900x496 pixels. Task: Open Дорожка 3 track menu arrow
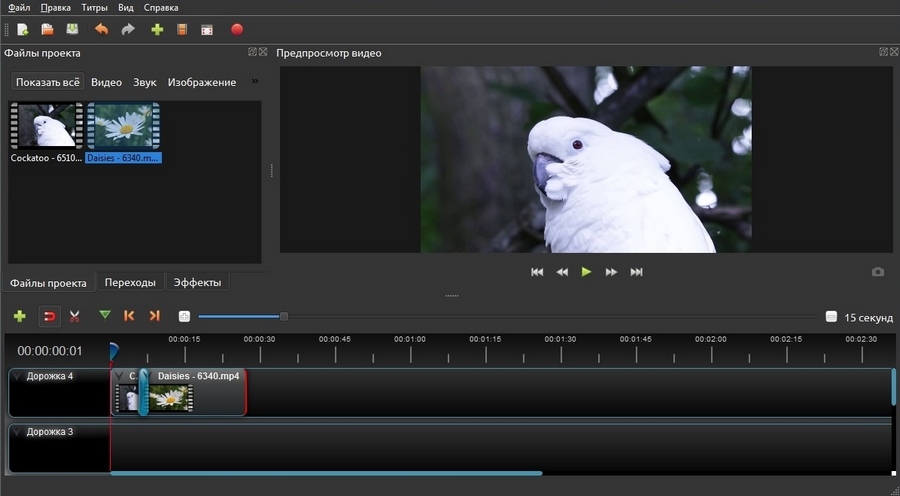point(17,432)
